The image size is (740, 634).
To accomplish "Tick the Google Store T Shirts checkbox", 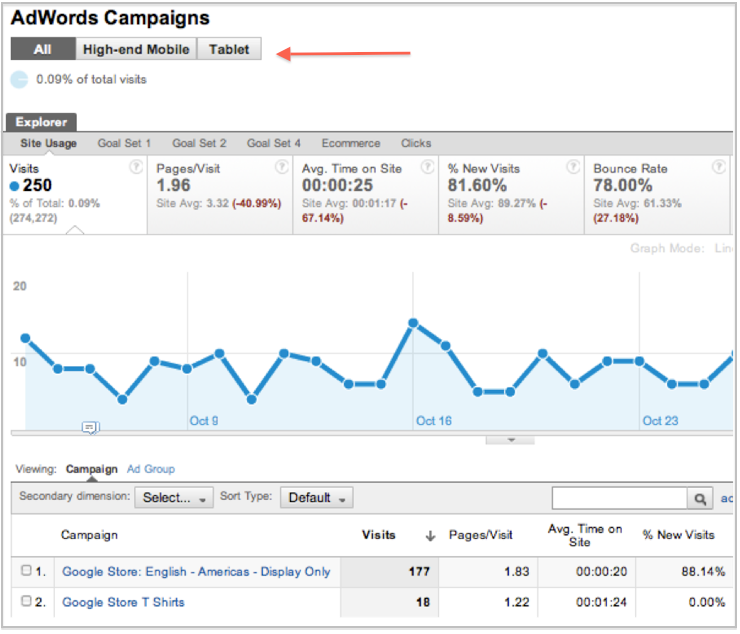I will [27, 601].
